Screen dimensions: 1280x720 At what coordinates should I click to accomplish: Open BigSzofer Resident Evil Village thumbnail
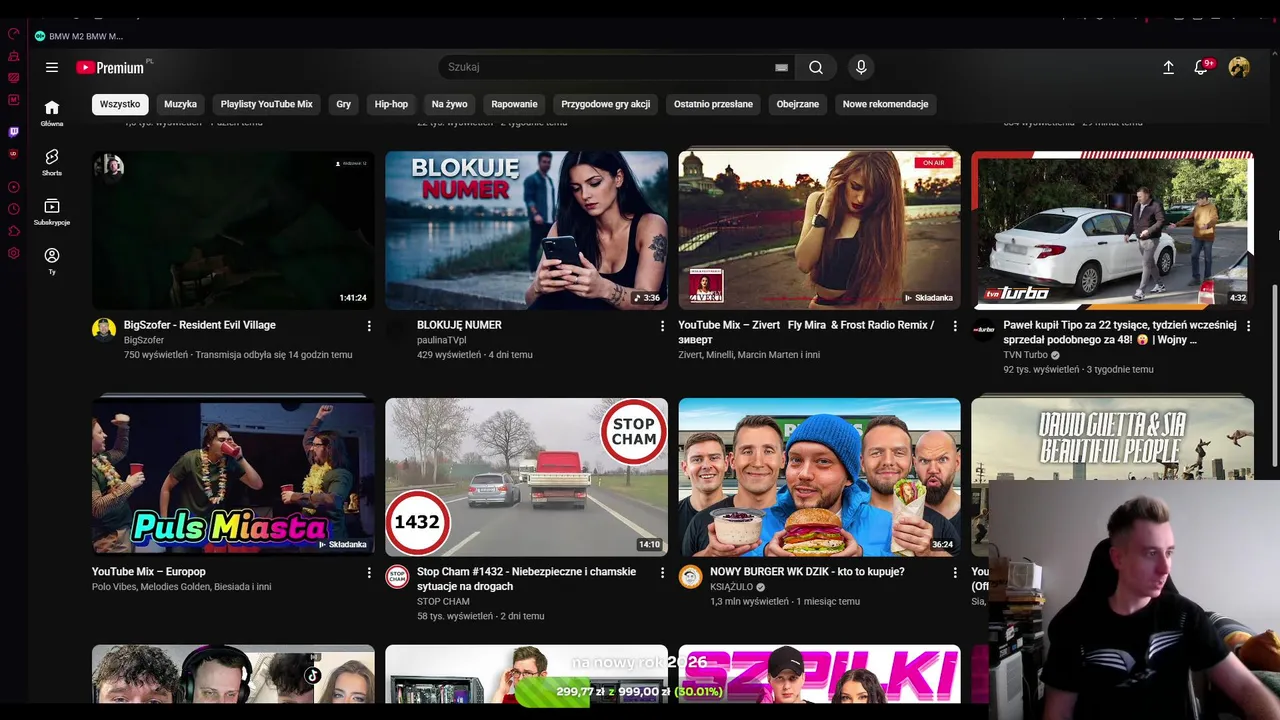(x=233, y=230)
